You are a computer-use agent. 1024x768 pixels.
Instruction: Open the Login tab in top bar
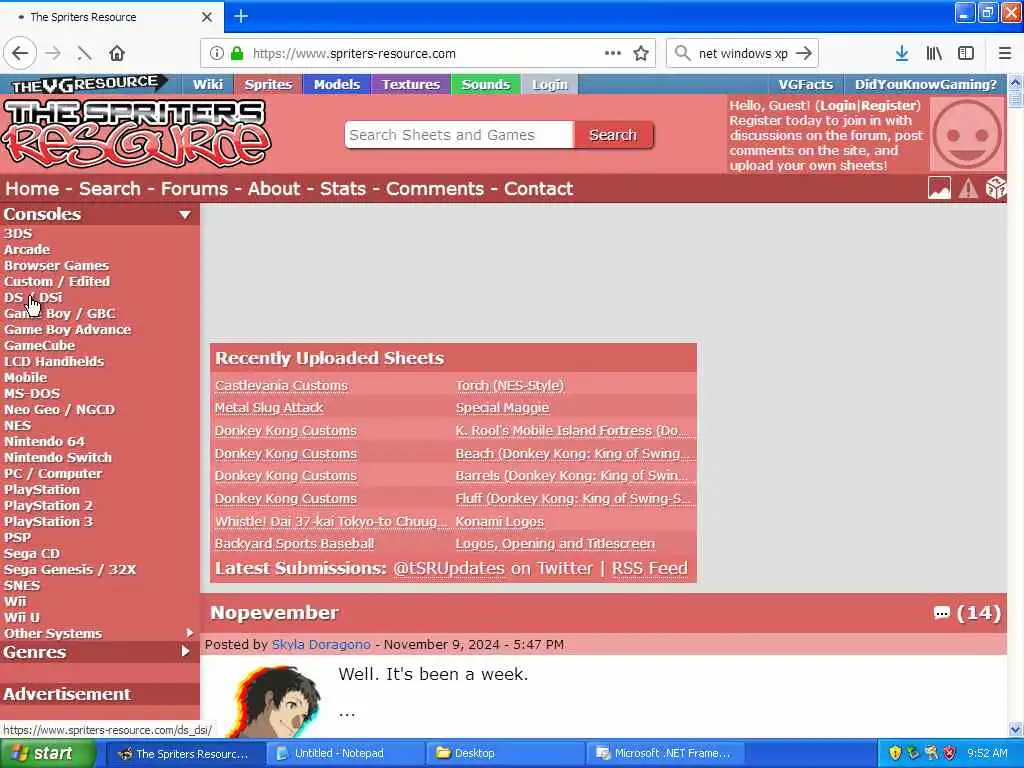coord(549,84)
